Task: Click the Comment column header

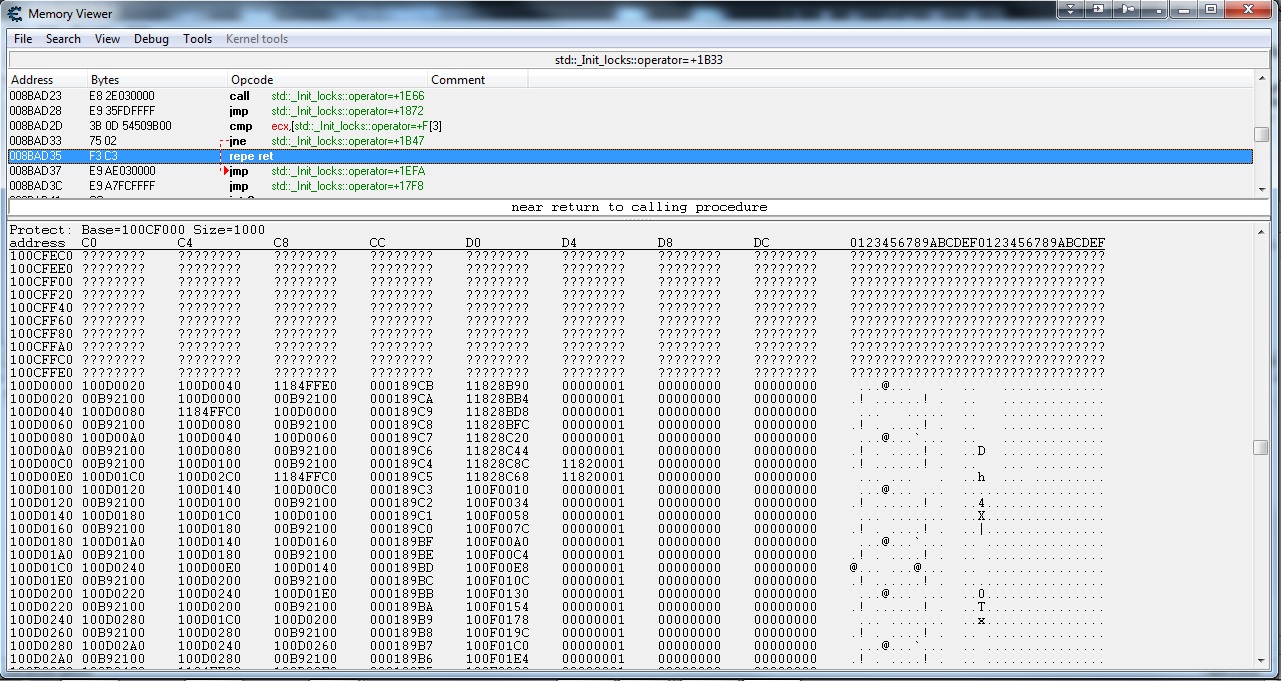Action: (458, 80)
